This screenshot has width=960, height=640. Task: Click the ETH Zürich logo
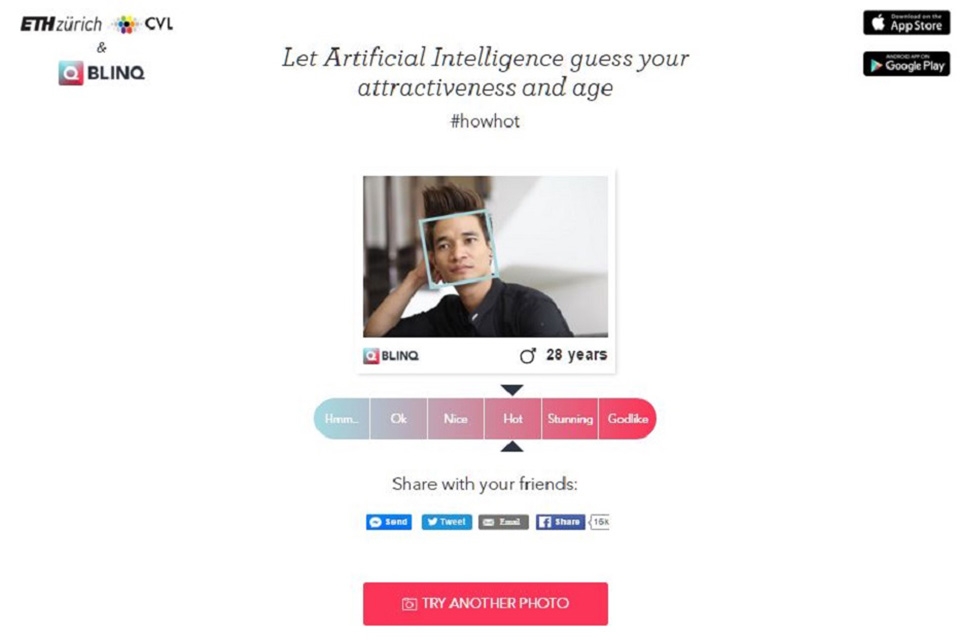click(x=61, y=24)
